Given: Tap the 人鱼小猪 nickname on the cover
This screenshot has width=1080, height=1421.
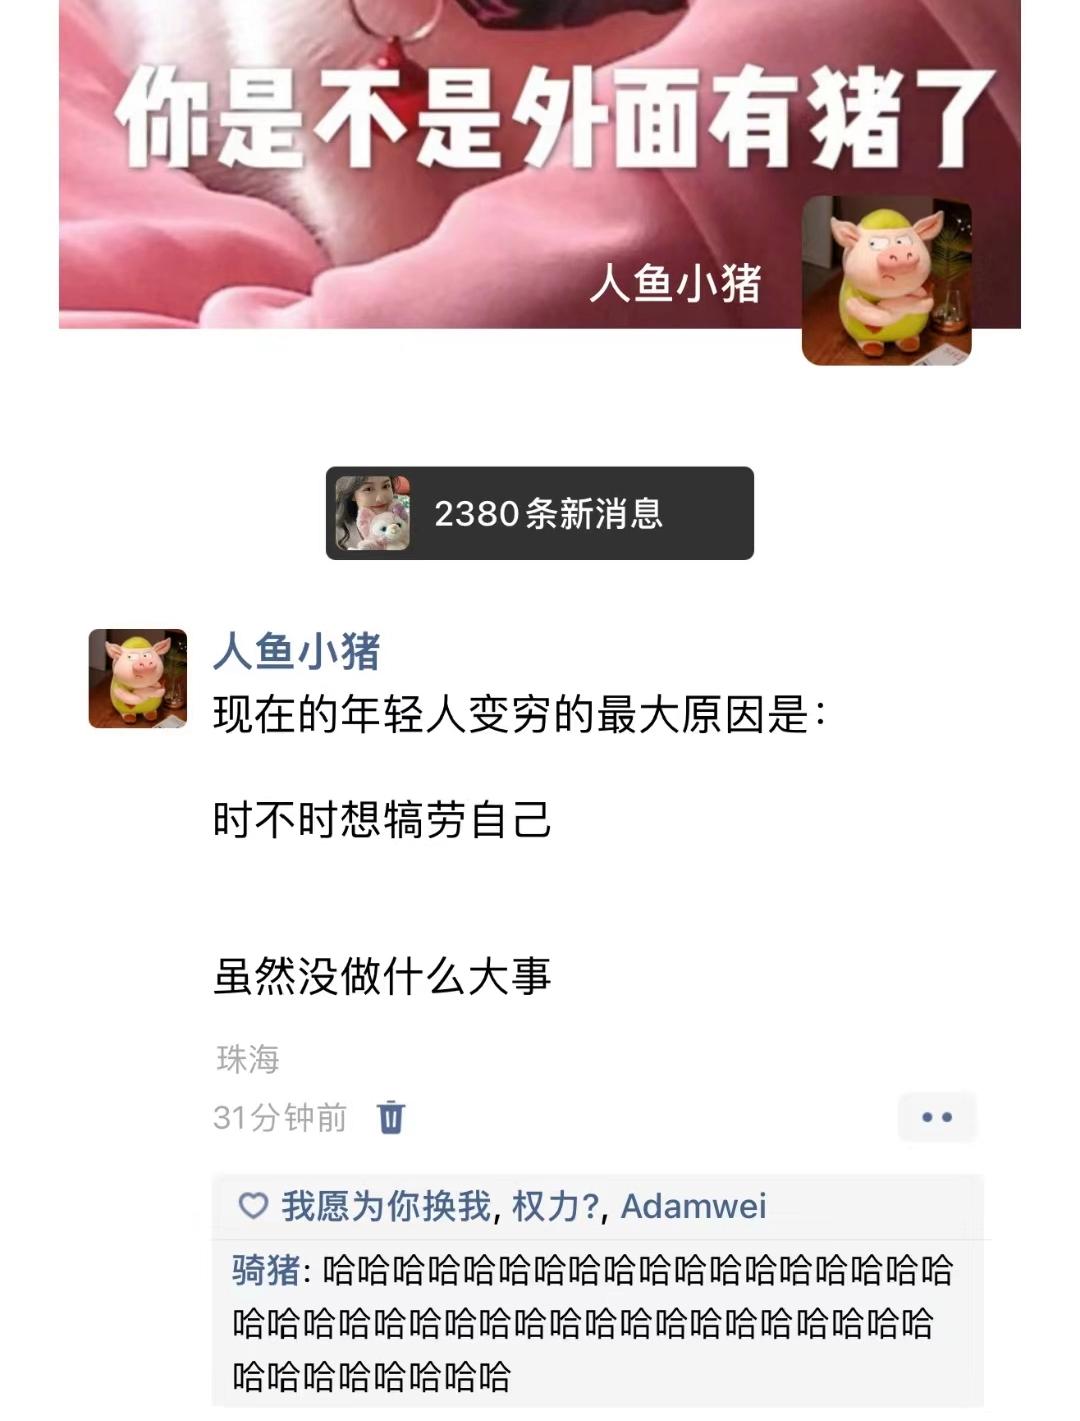Looking at the screenshot, I should point(676,283).
